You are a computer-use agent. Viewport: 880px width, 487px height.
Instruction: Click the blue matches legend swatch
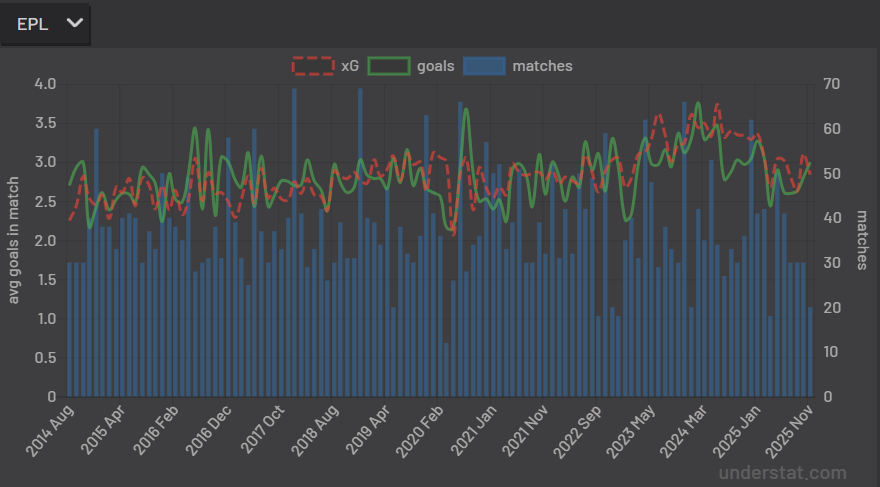(x=485, y=66)
